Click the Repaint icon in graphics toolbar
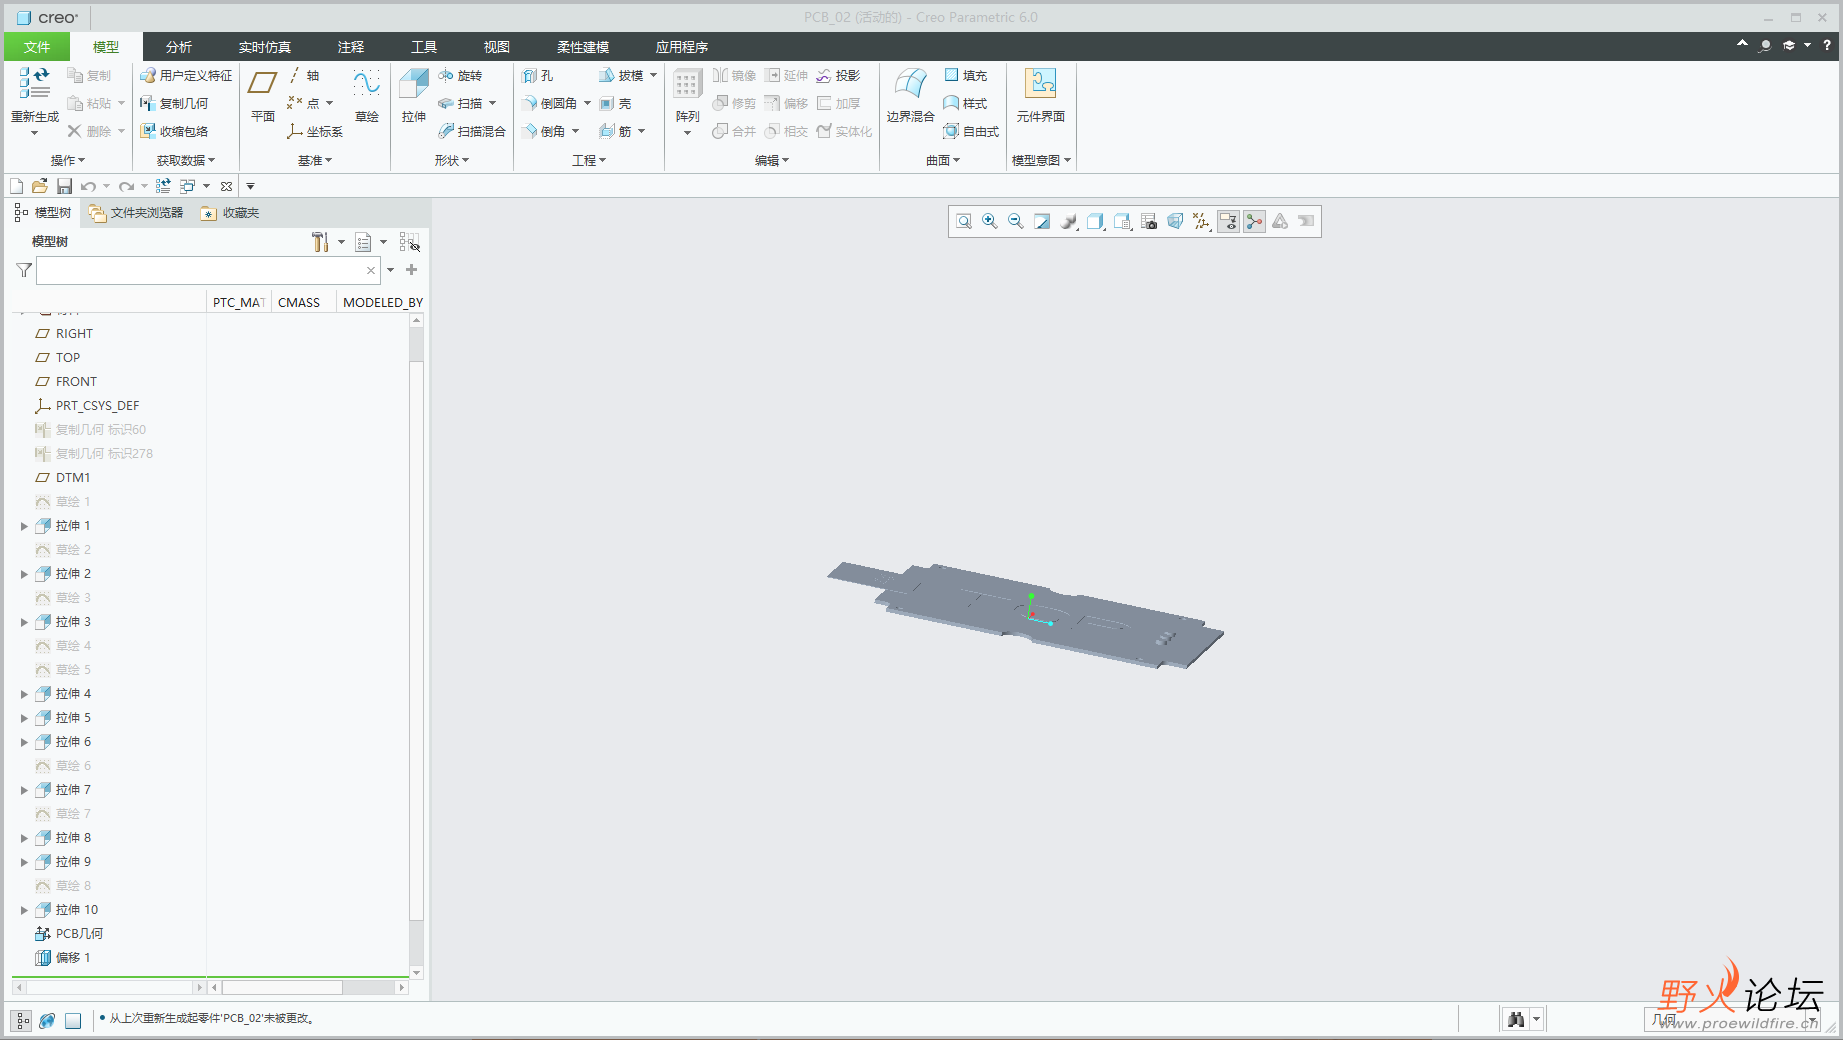 [x=1042, y=222]
